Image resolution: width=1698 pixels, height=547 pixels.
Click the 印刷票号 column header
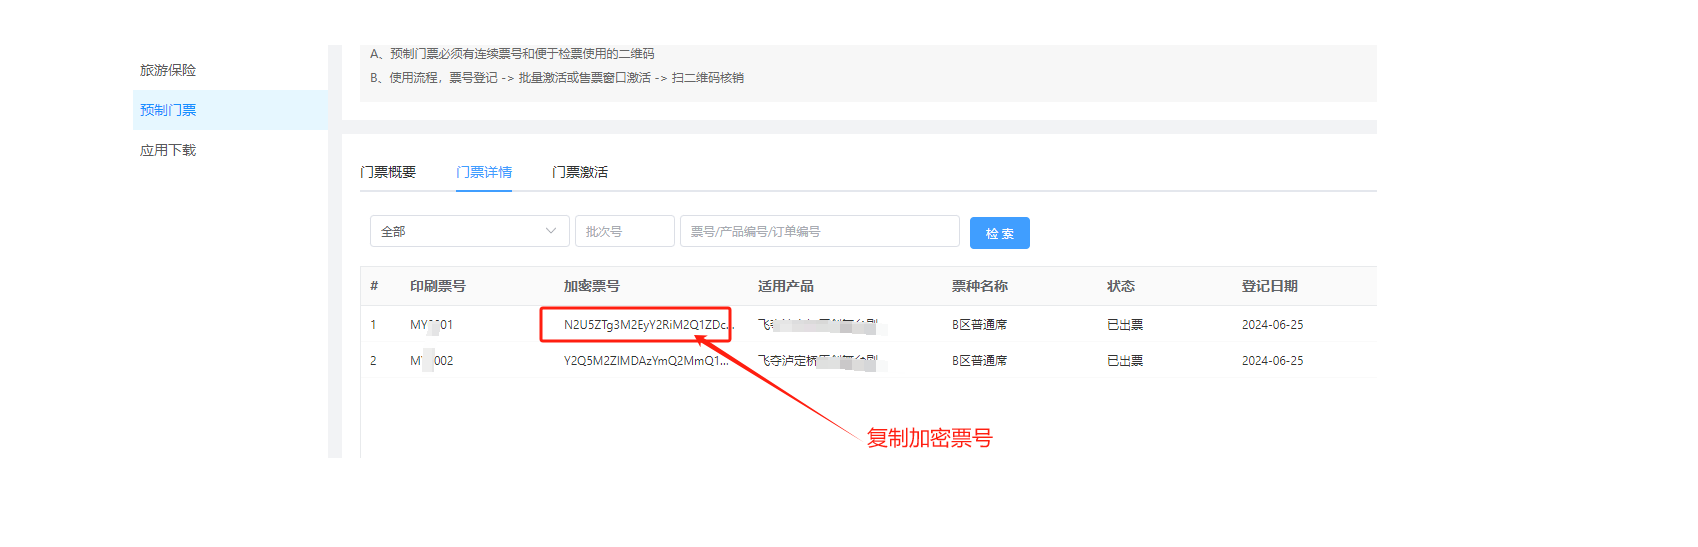tap(437, 286)
